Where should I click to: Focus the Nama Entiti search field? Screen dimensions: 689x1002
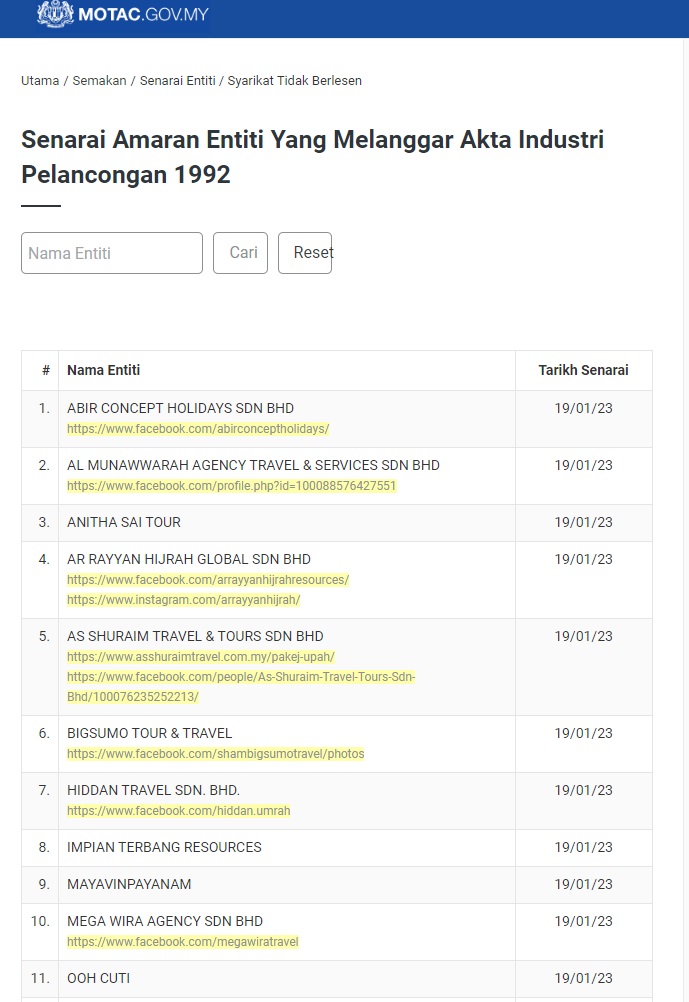point(112,253)
